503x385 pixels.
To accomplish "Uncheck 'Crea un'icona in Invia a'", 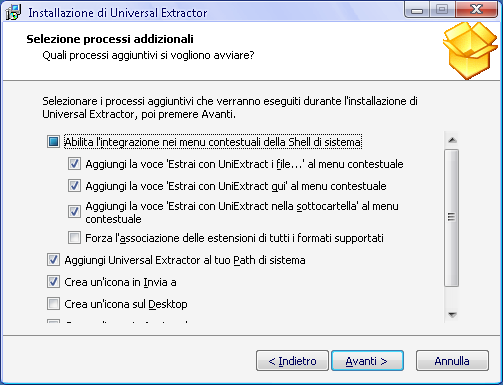I will (53, 282).
